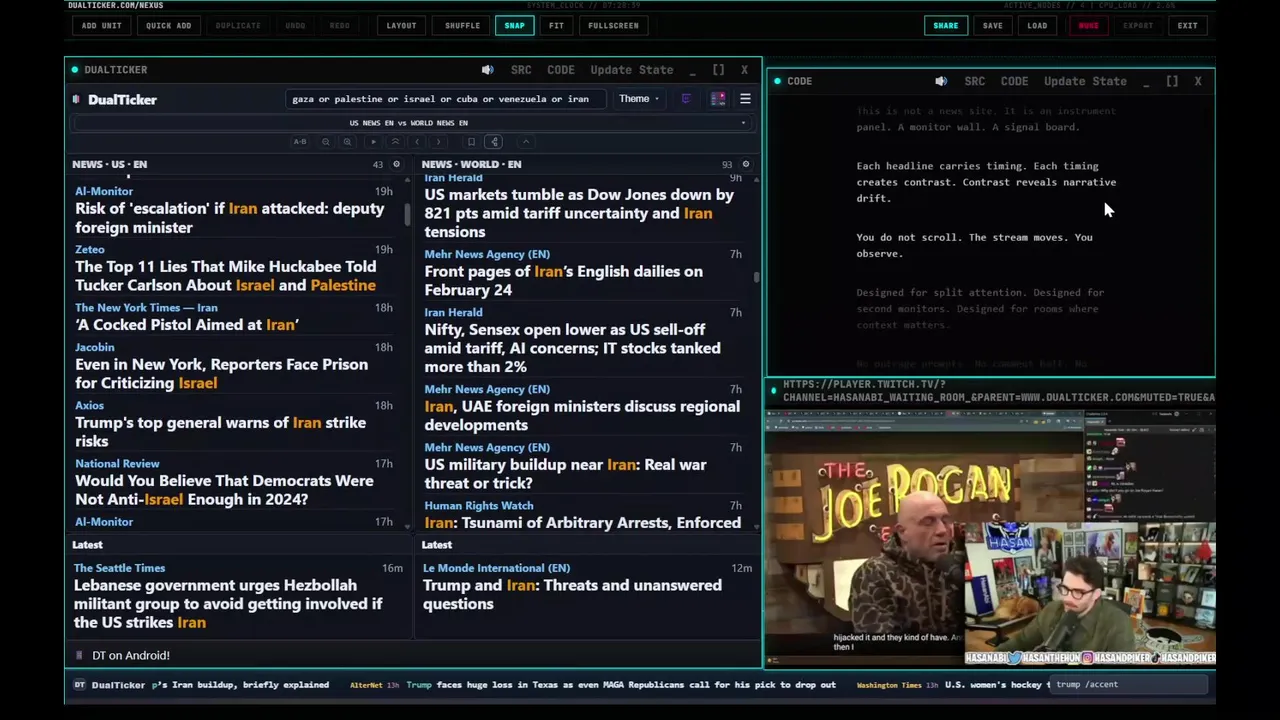Click the DT on Android! link
The width and height of the screenshot is (1280, 720).
(131, 655)
